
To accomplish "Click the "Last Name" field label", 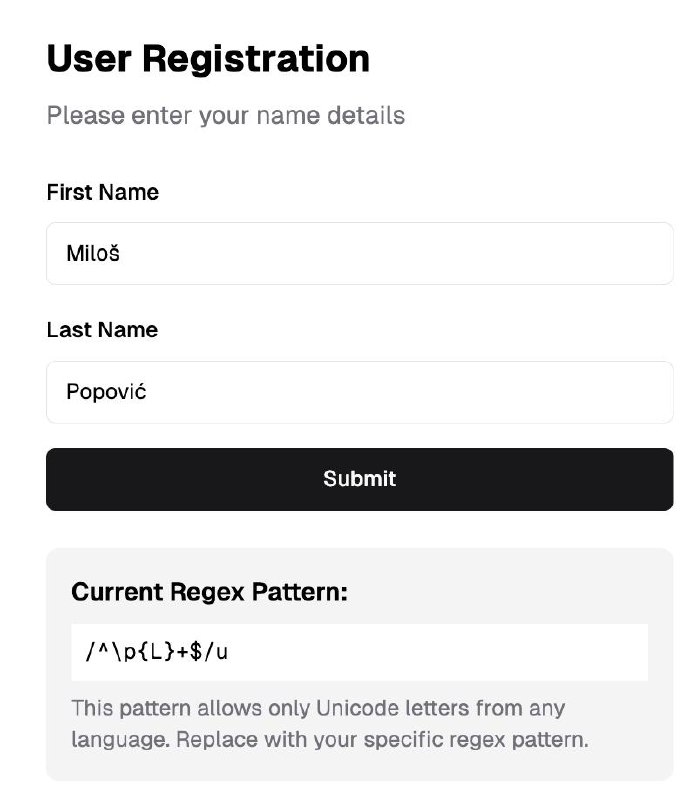I will coord(102,330).
